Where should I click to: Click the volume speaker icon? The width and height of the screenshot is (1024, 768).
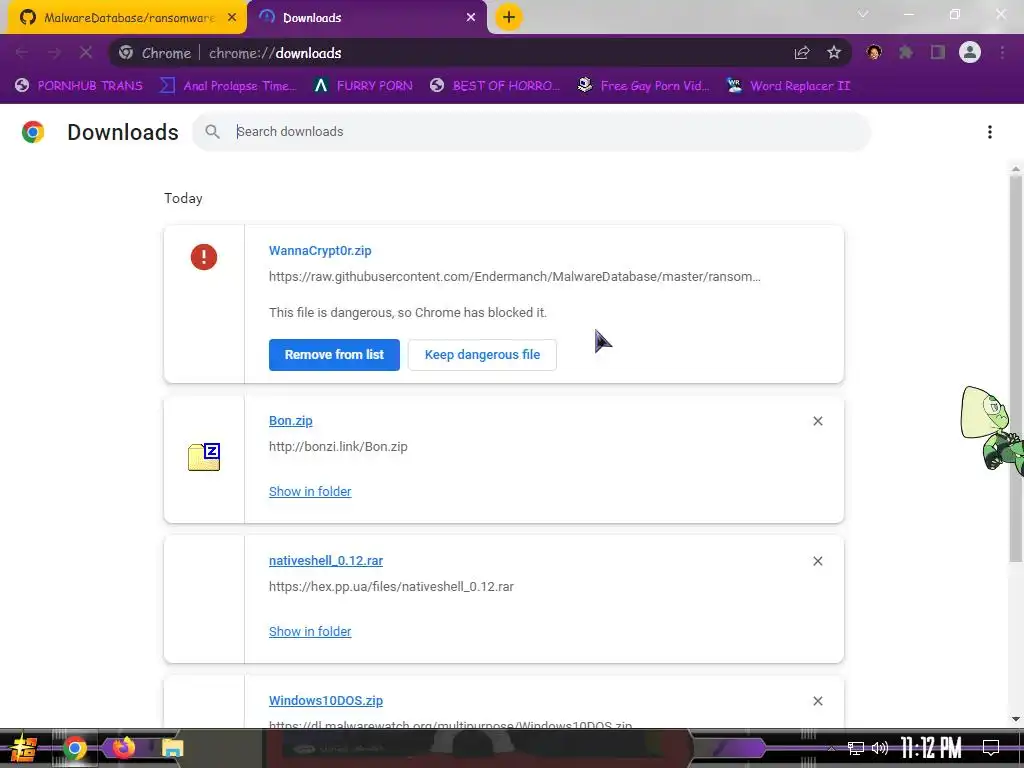click(880, 748)
